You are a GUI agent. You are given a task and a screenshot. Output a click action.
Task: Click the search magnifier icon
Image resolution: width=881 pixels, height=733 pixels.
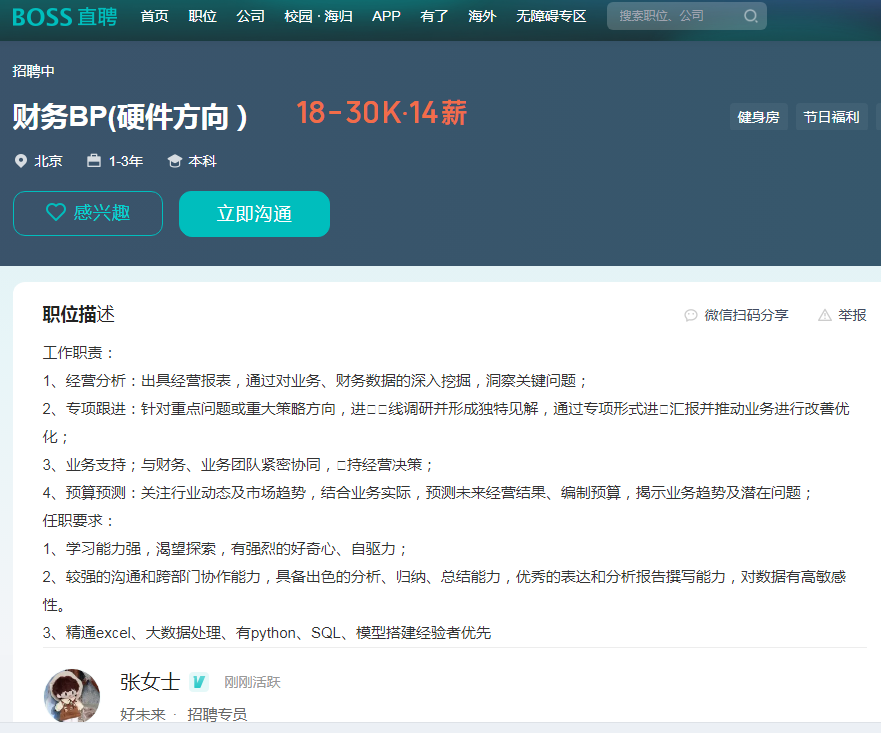[750, 16]
